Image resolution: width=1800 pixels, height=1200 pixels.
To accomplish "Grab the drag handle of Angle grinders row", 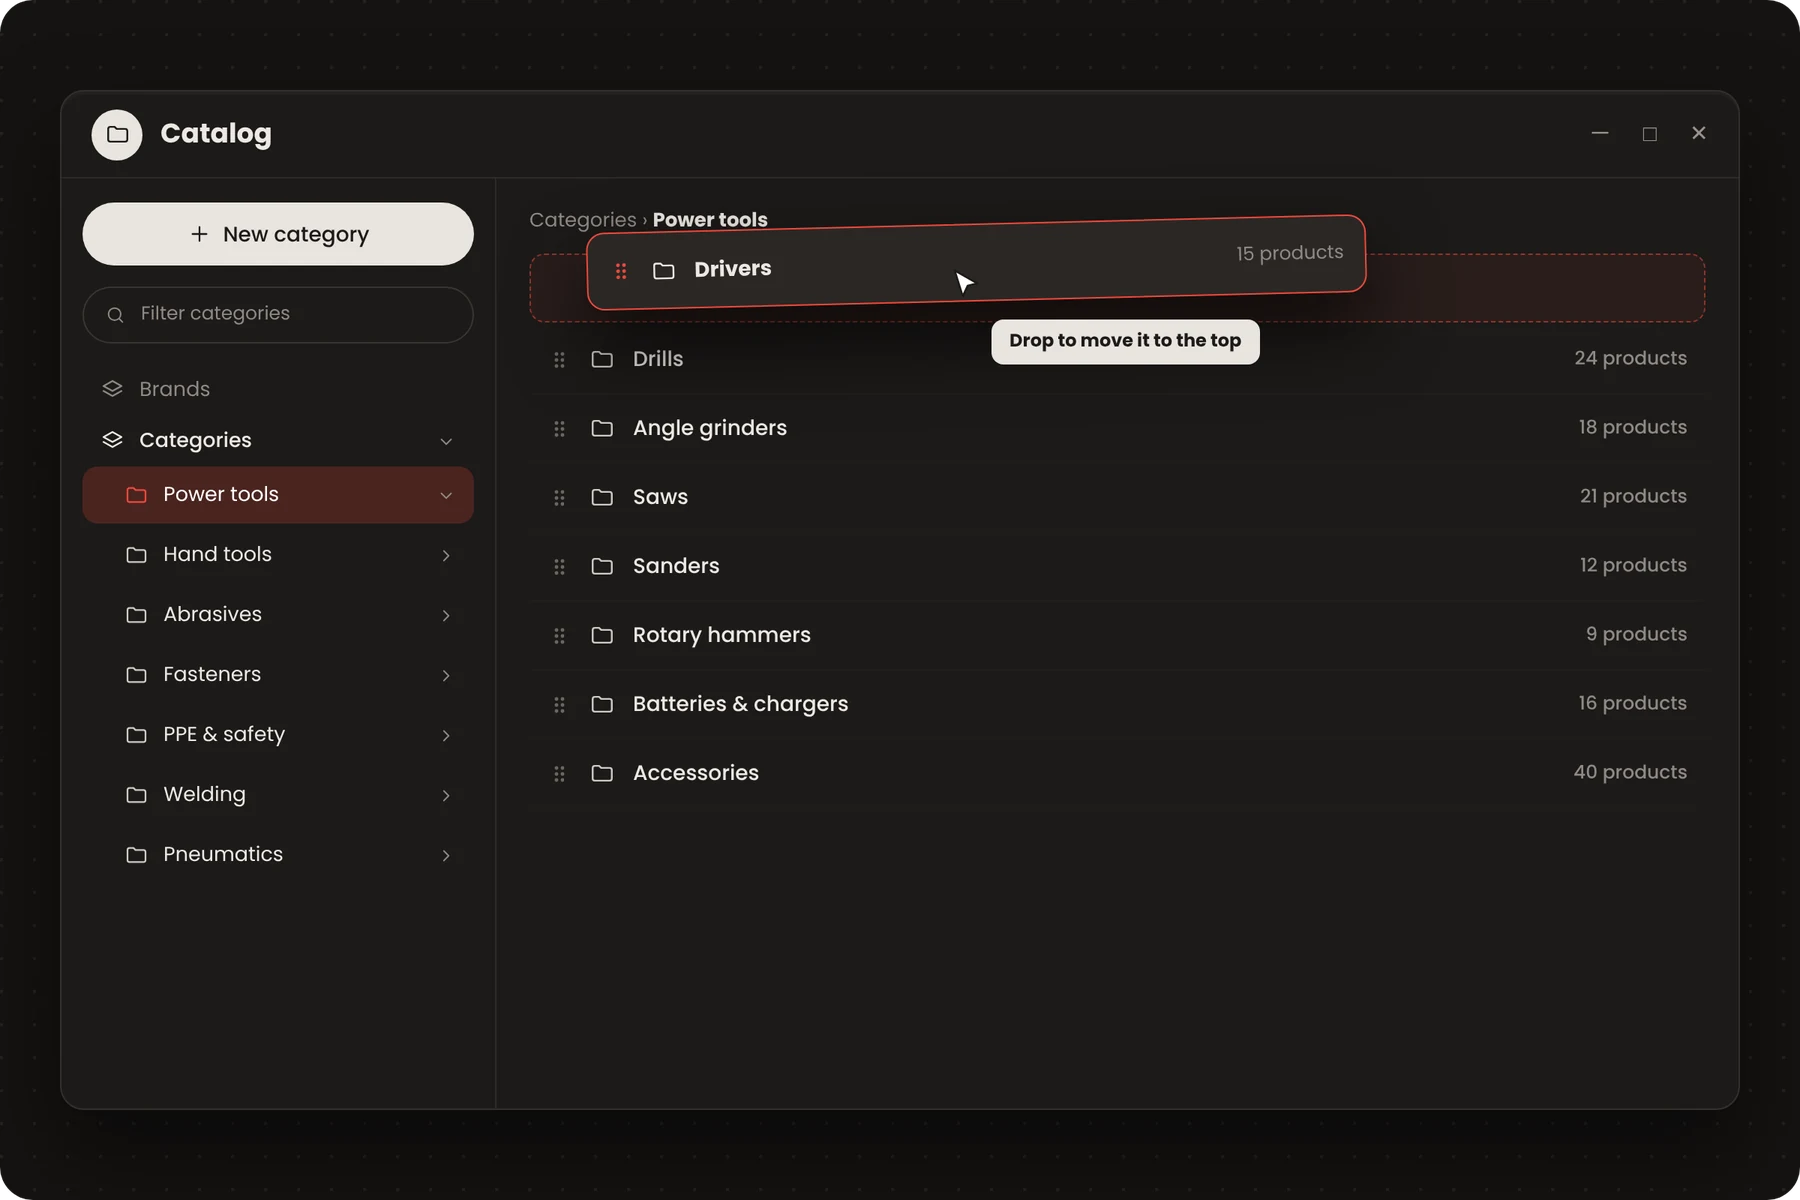I will coord(559,428).
